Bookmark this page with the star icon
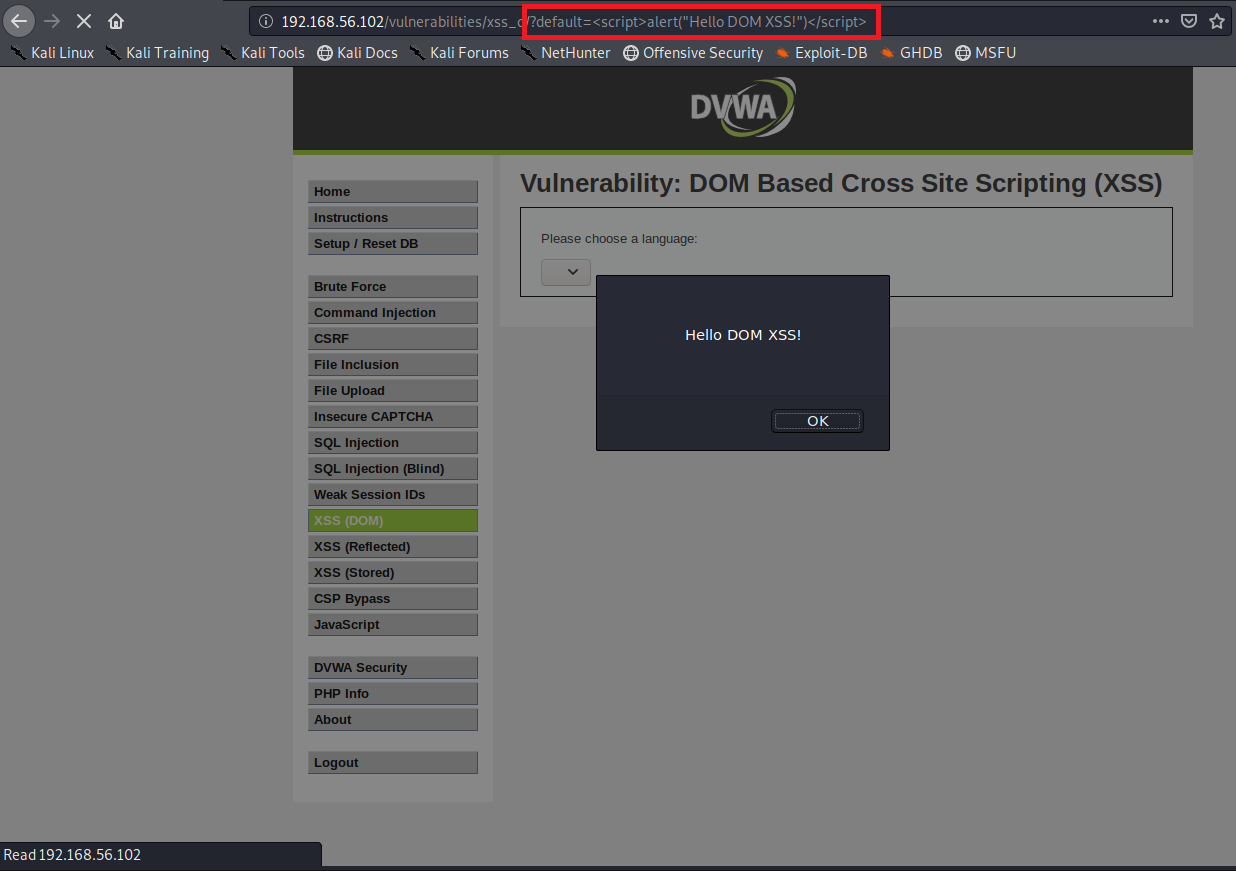Image resolution: width=1236 pixels, height=871 pixels. 1217,21
